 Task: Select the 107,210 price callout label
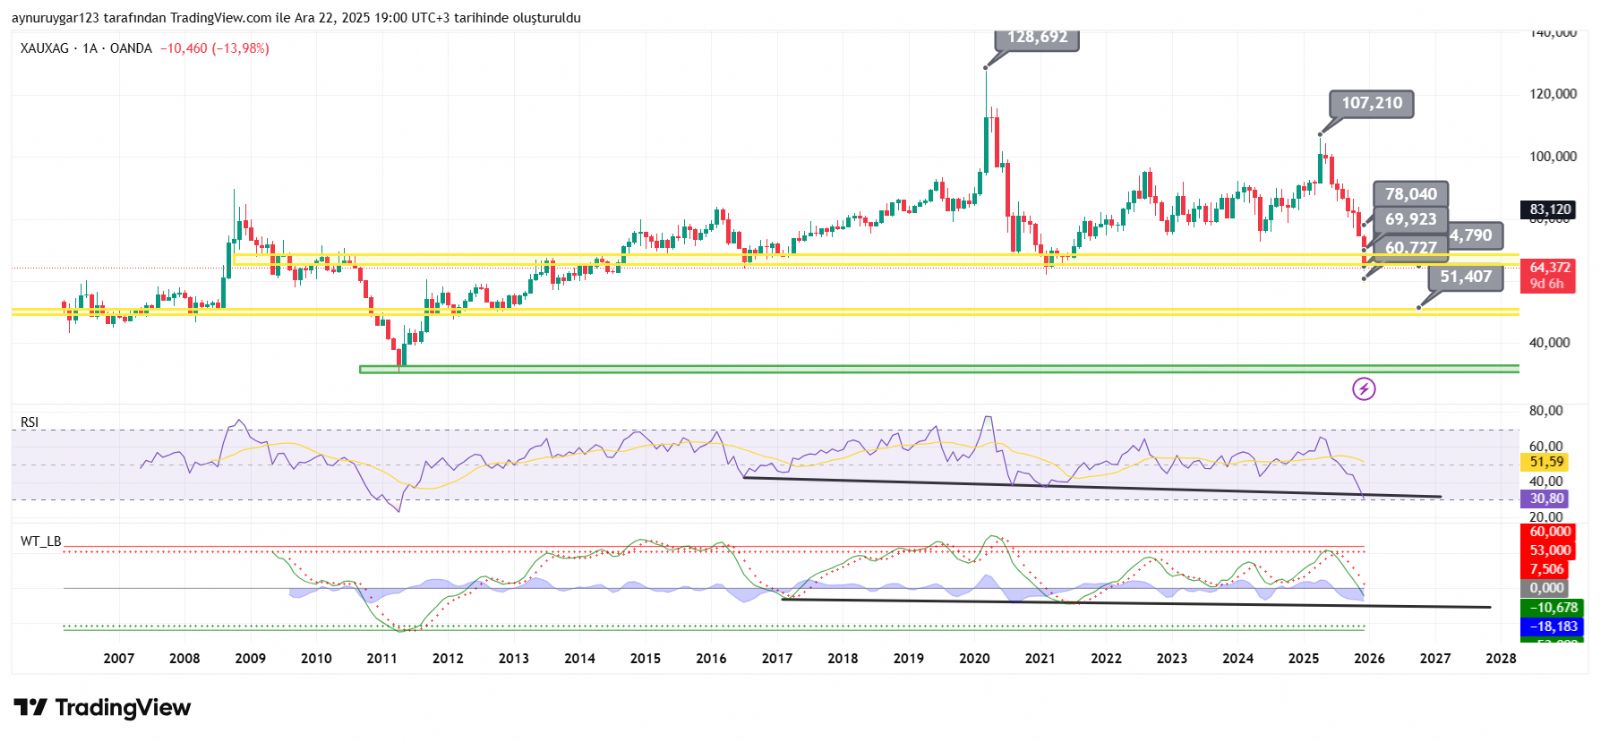click(x=1371, y=103)
